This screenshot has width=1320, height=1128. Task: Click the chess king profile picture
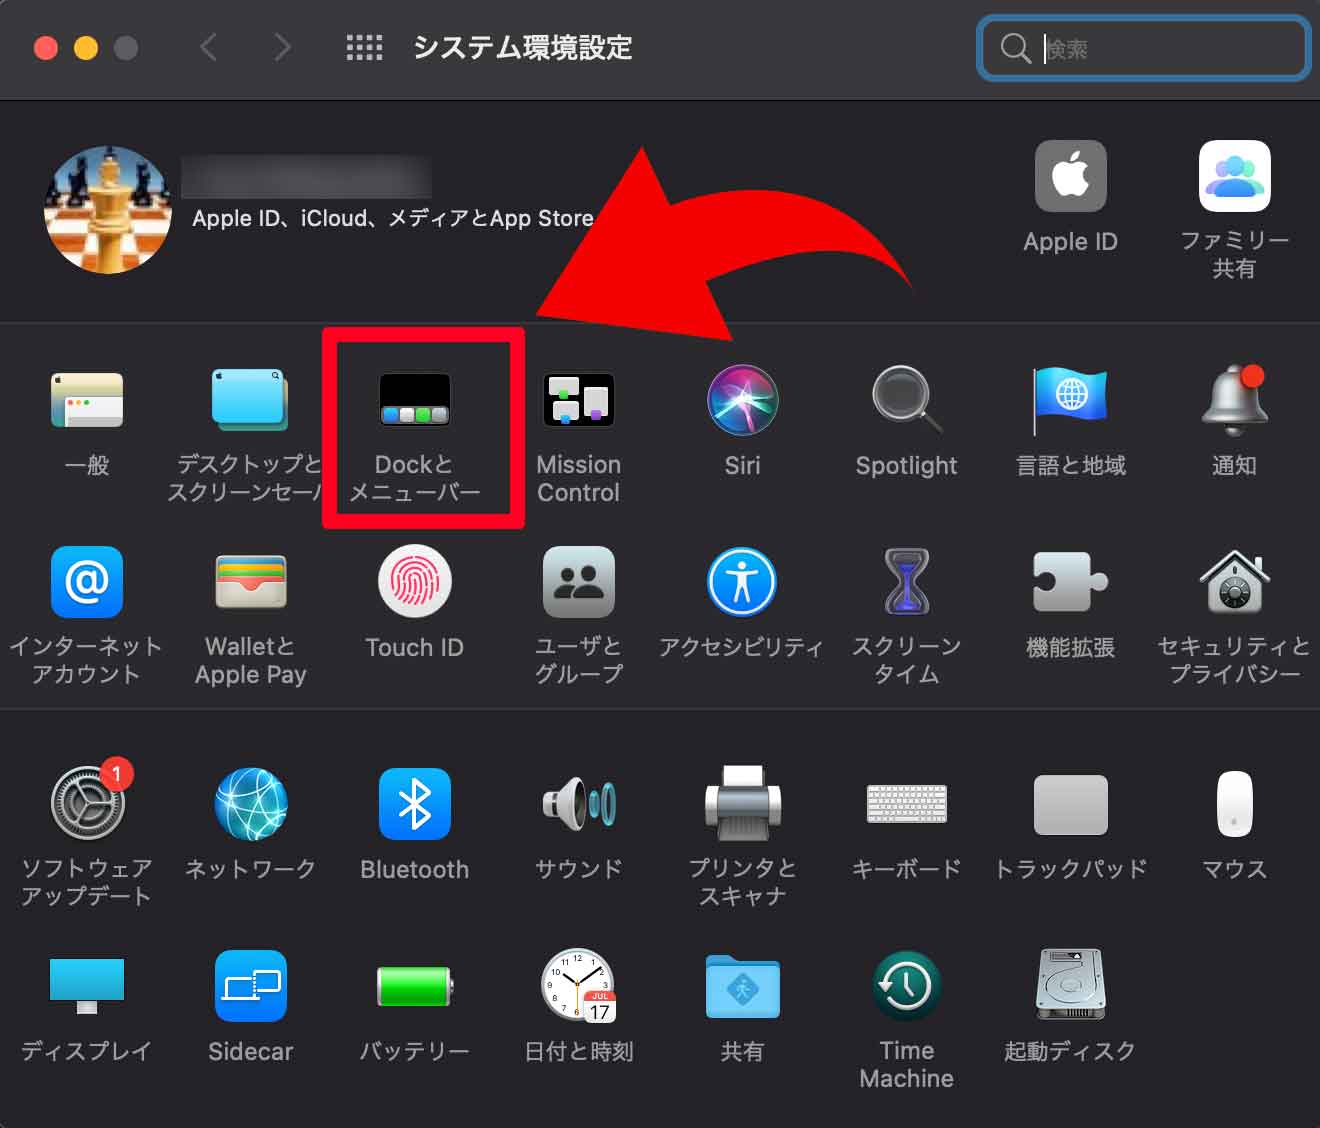pyautogui.click(x=108, y=210)
